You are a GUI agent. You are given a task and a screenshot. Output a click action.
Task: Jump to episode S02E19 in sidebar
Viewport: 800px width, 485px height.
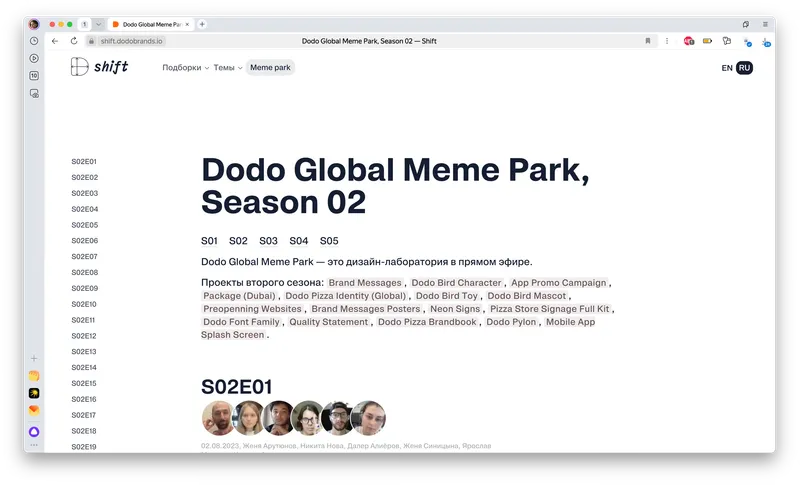point(84,447)
